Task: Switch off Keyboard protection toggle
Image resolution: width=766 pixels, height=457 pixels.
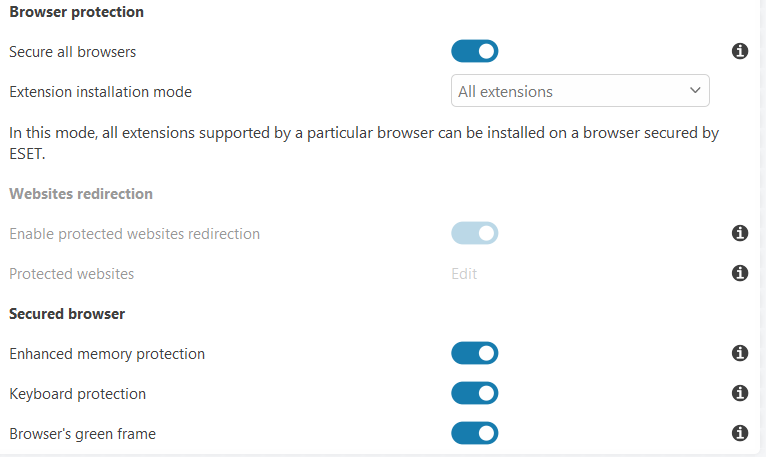Action: (474, 393)
